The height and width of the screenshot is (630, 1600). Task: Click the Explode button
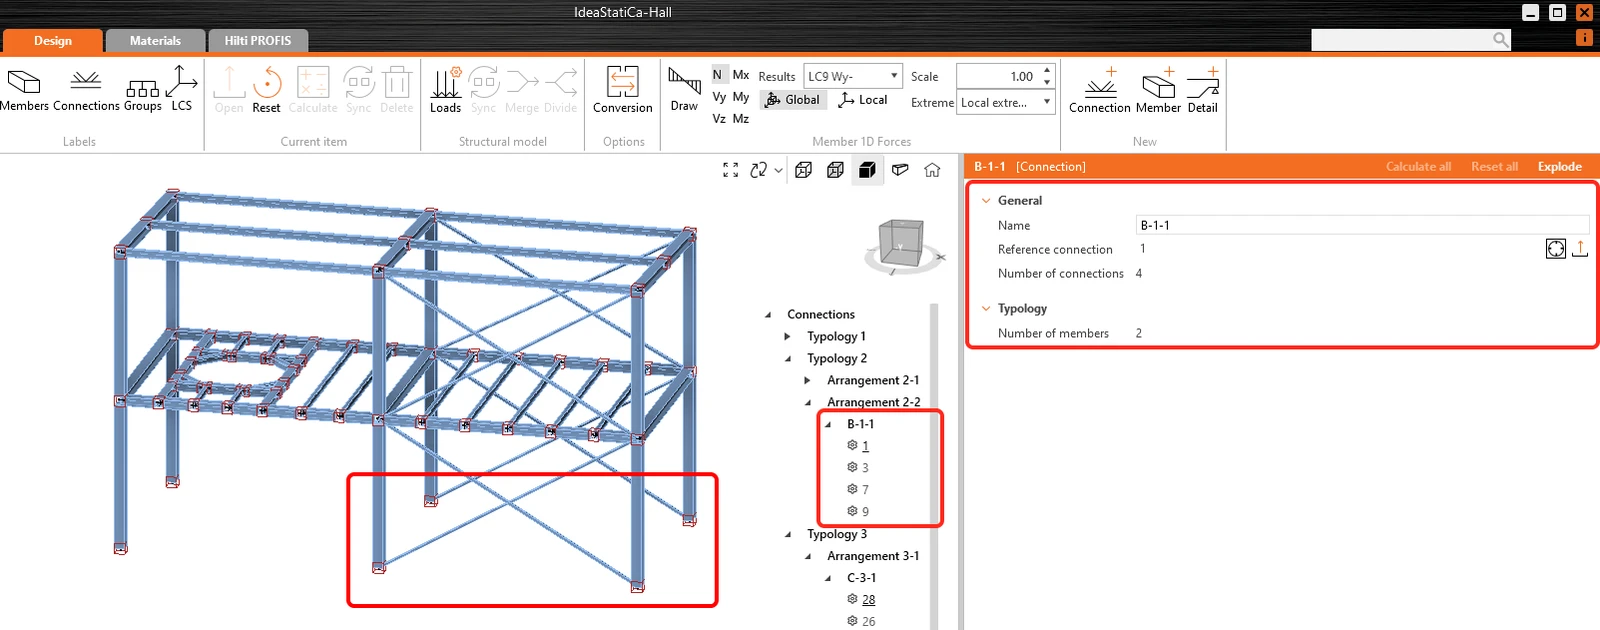pyautogui.click(x=1559, y=167)
